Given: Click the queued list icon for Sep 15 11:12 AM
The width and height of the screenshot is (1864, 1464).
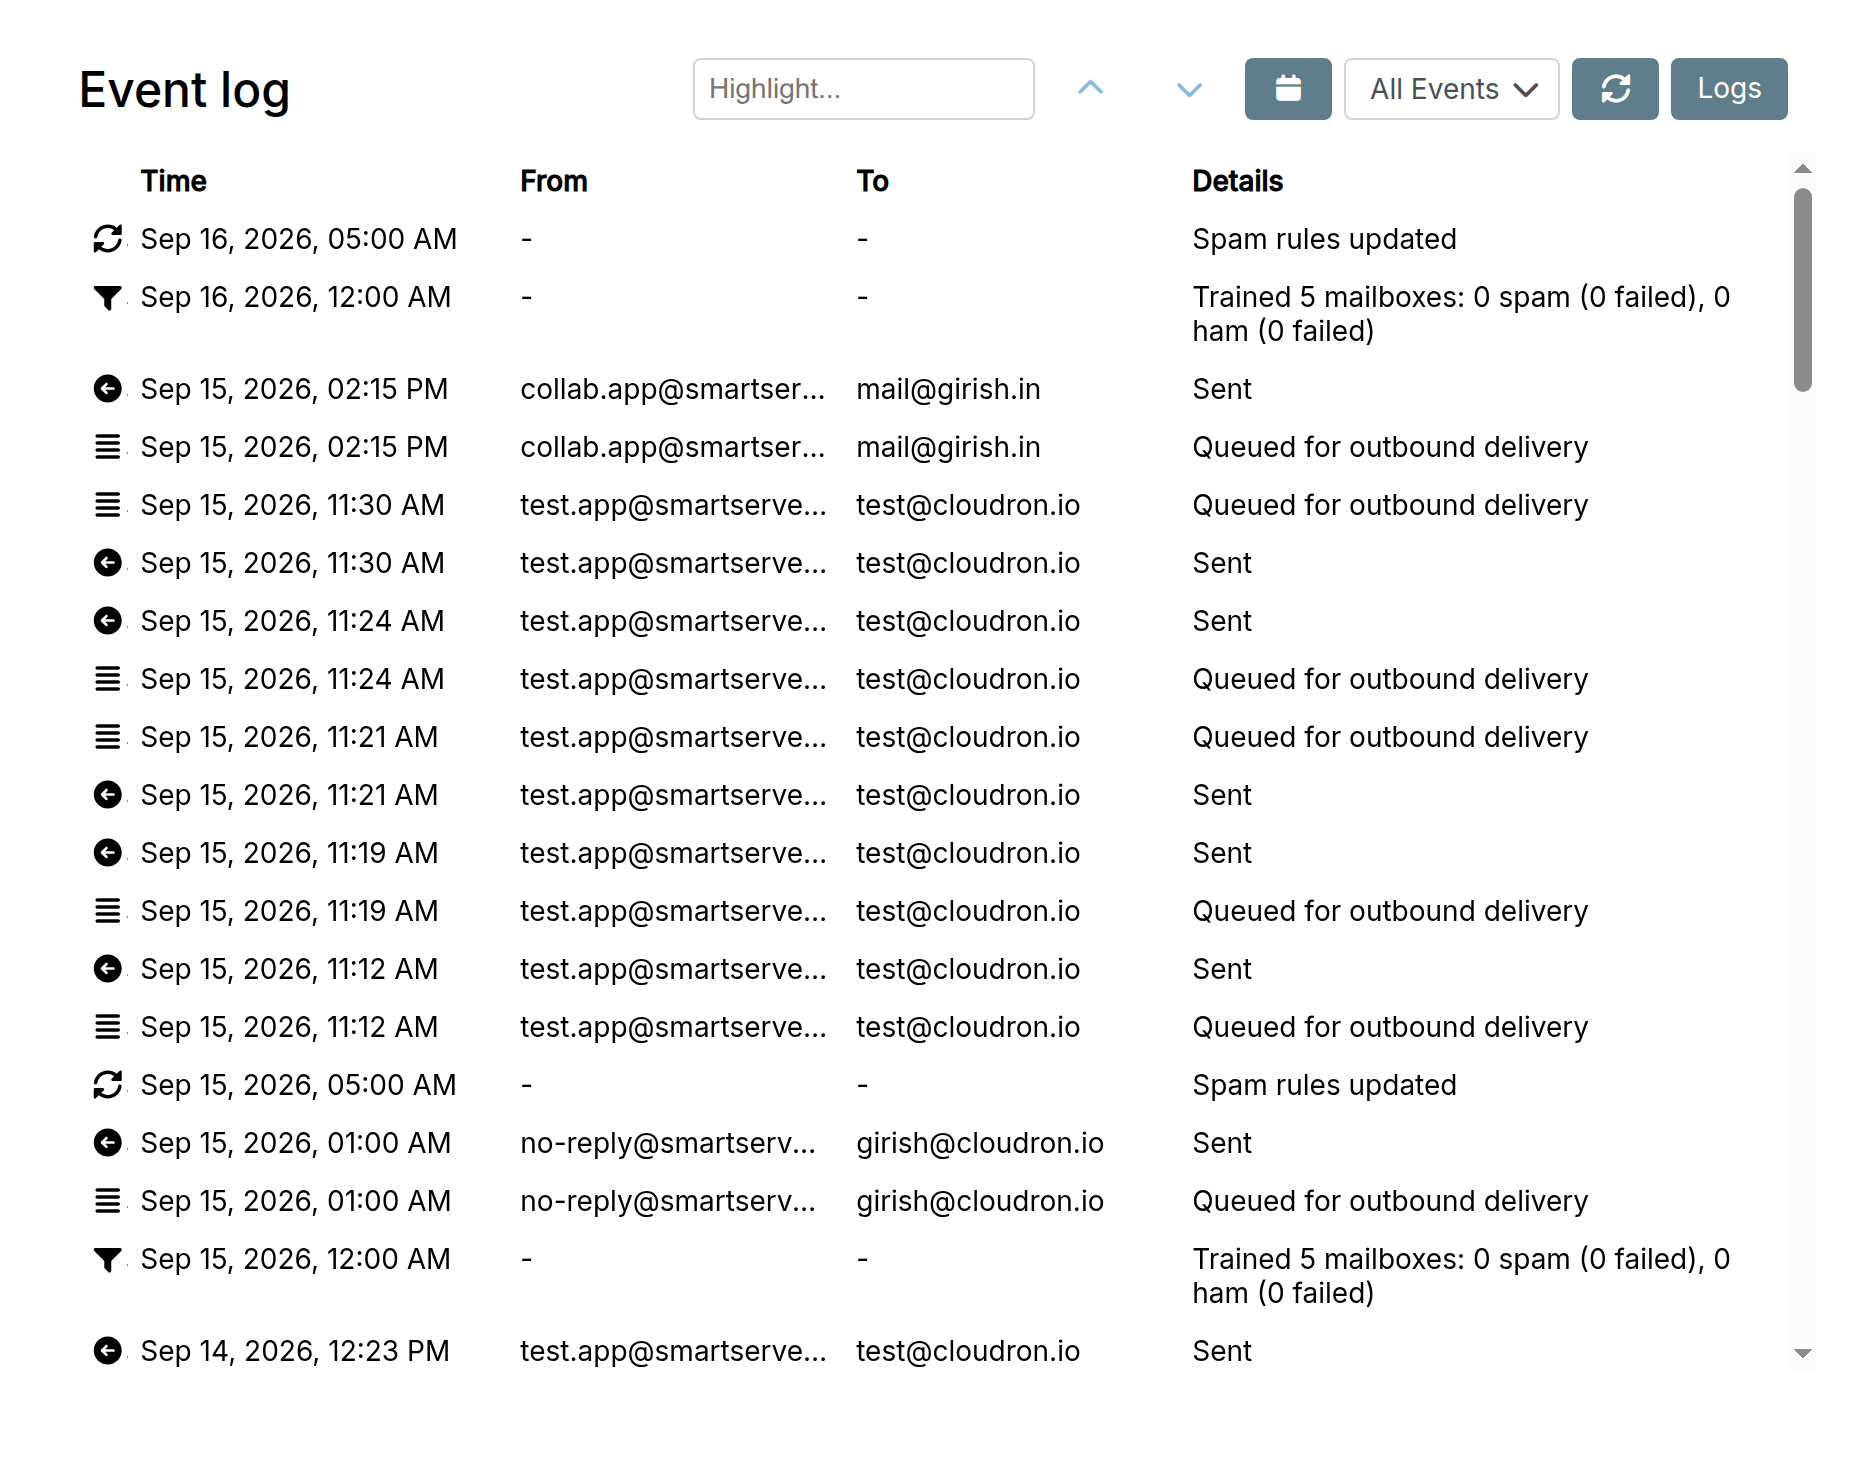Looking at the screenshot, I should pos(107,1027).
